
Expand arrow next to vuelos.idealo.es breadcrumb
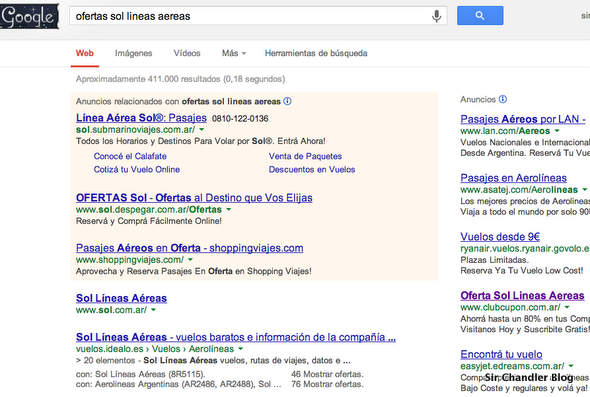tap(240, 349)
